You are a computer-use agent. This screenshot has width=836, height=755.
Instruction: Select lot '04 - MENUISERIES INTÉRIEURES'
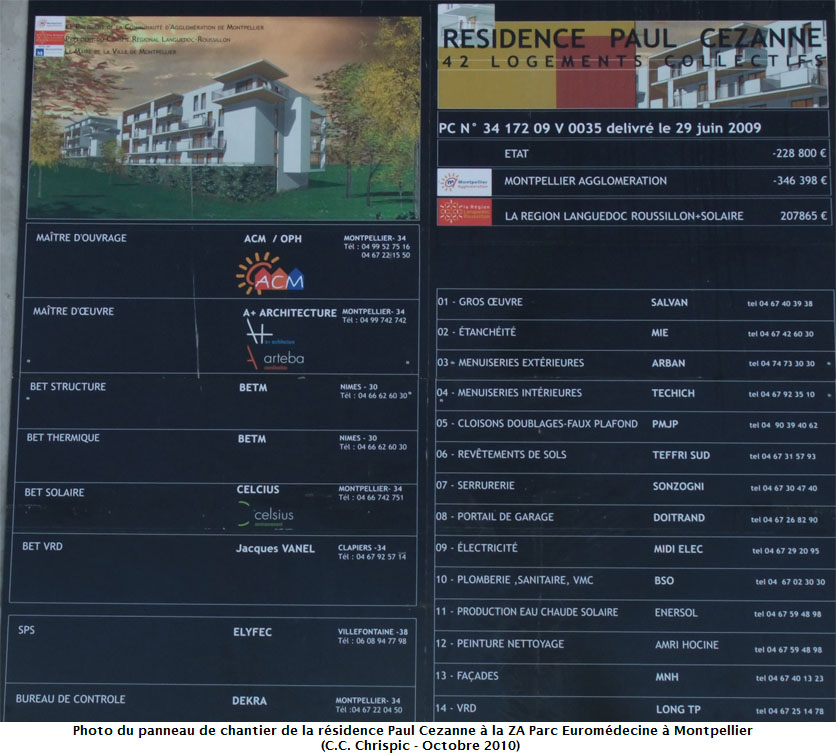point(509,393)
